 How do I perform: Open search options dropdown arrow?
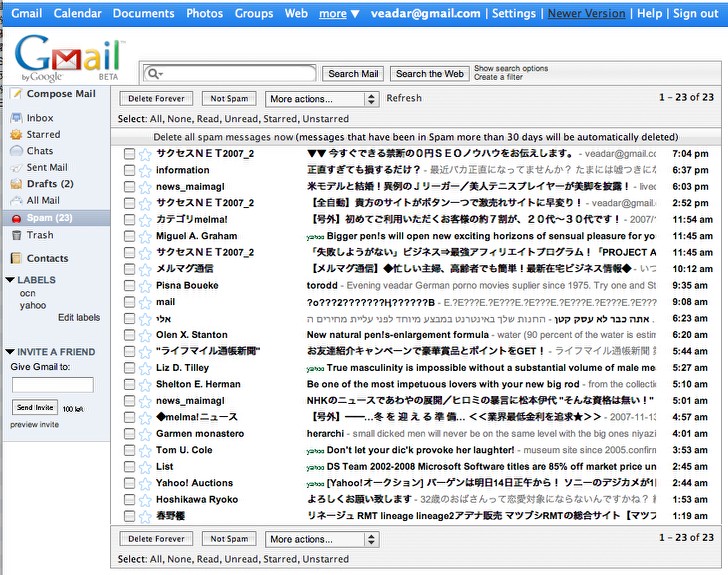[161, 74]
